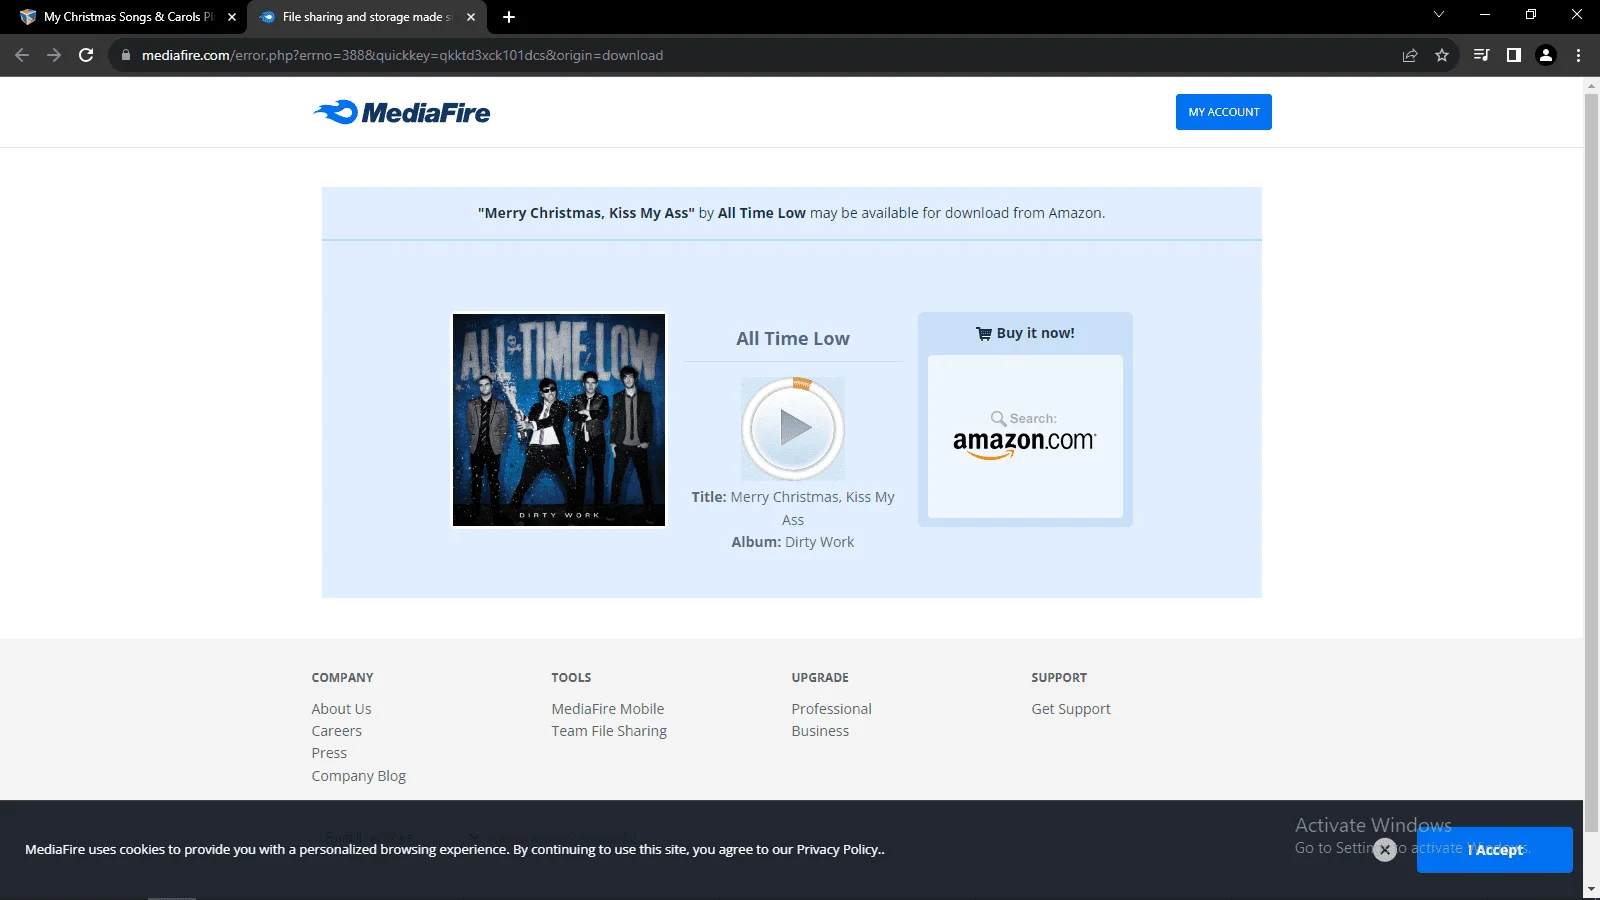
Task: Click the Amazon.com search logo
Action: (x=1025, y=436)
